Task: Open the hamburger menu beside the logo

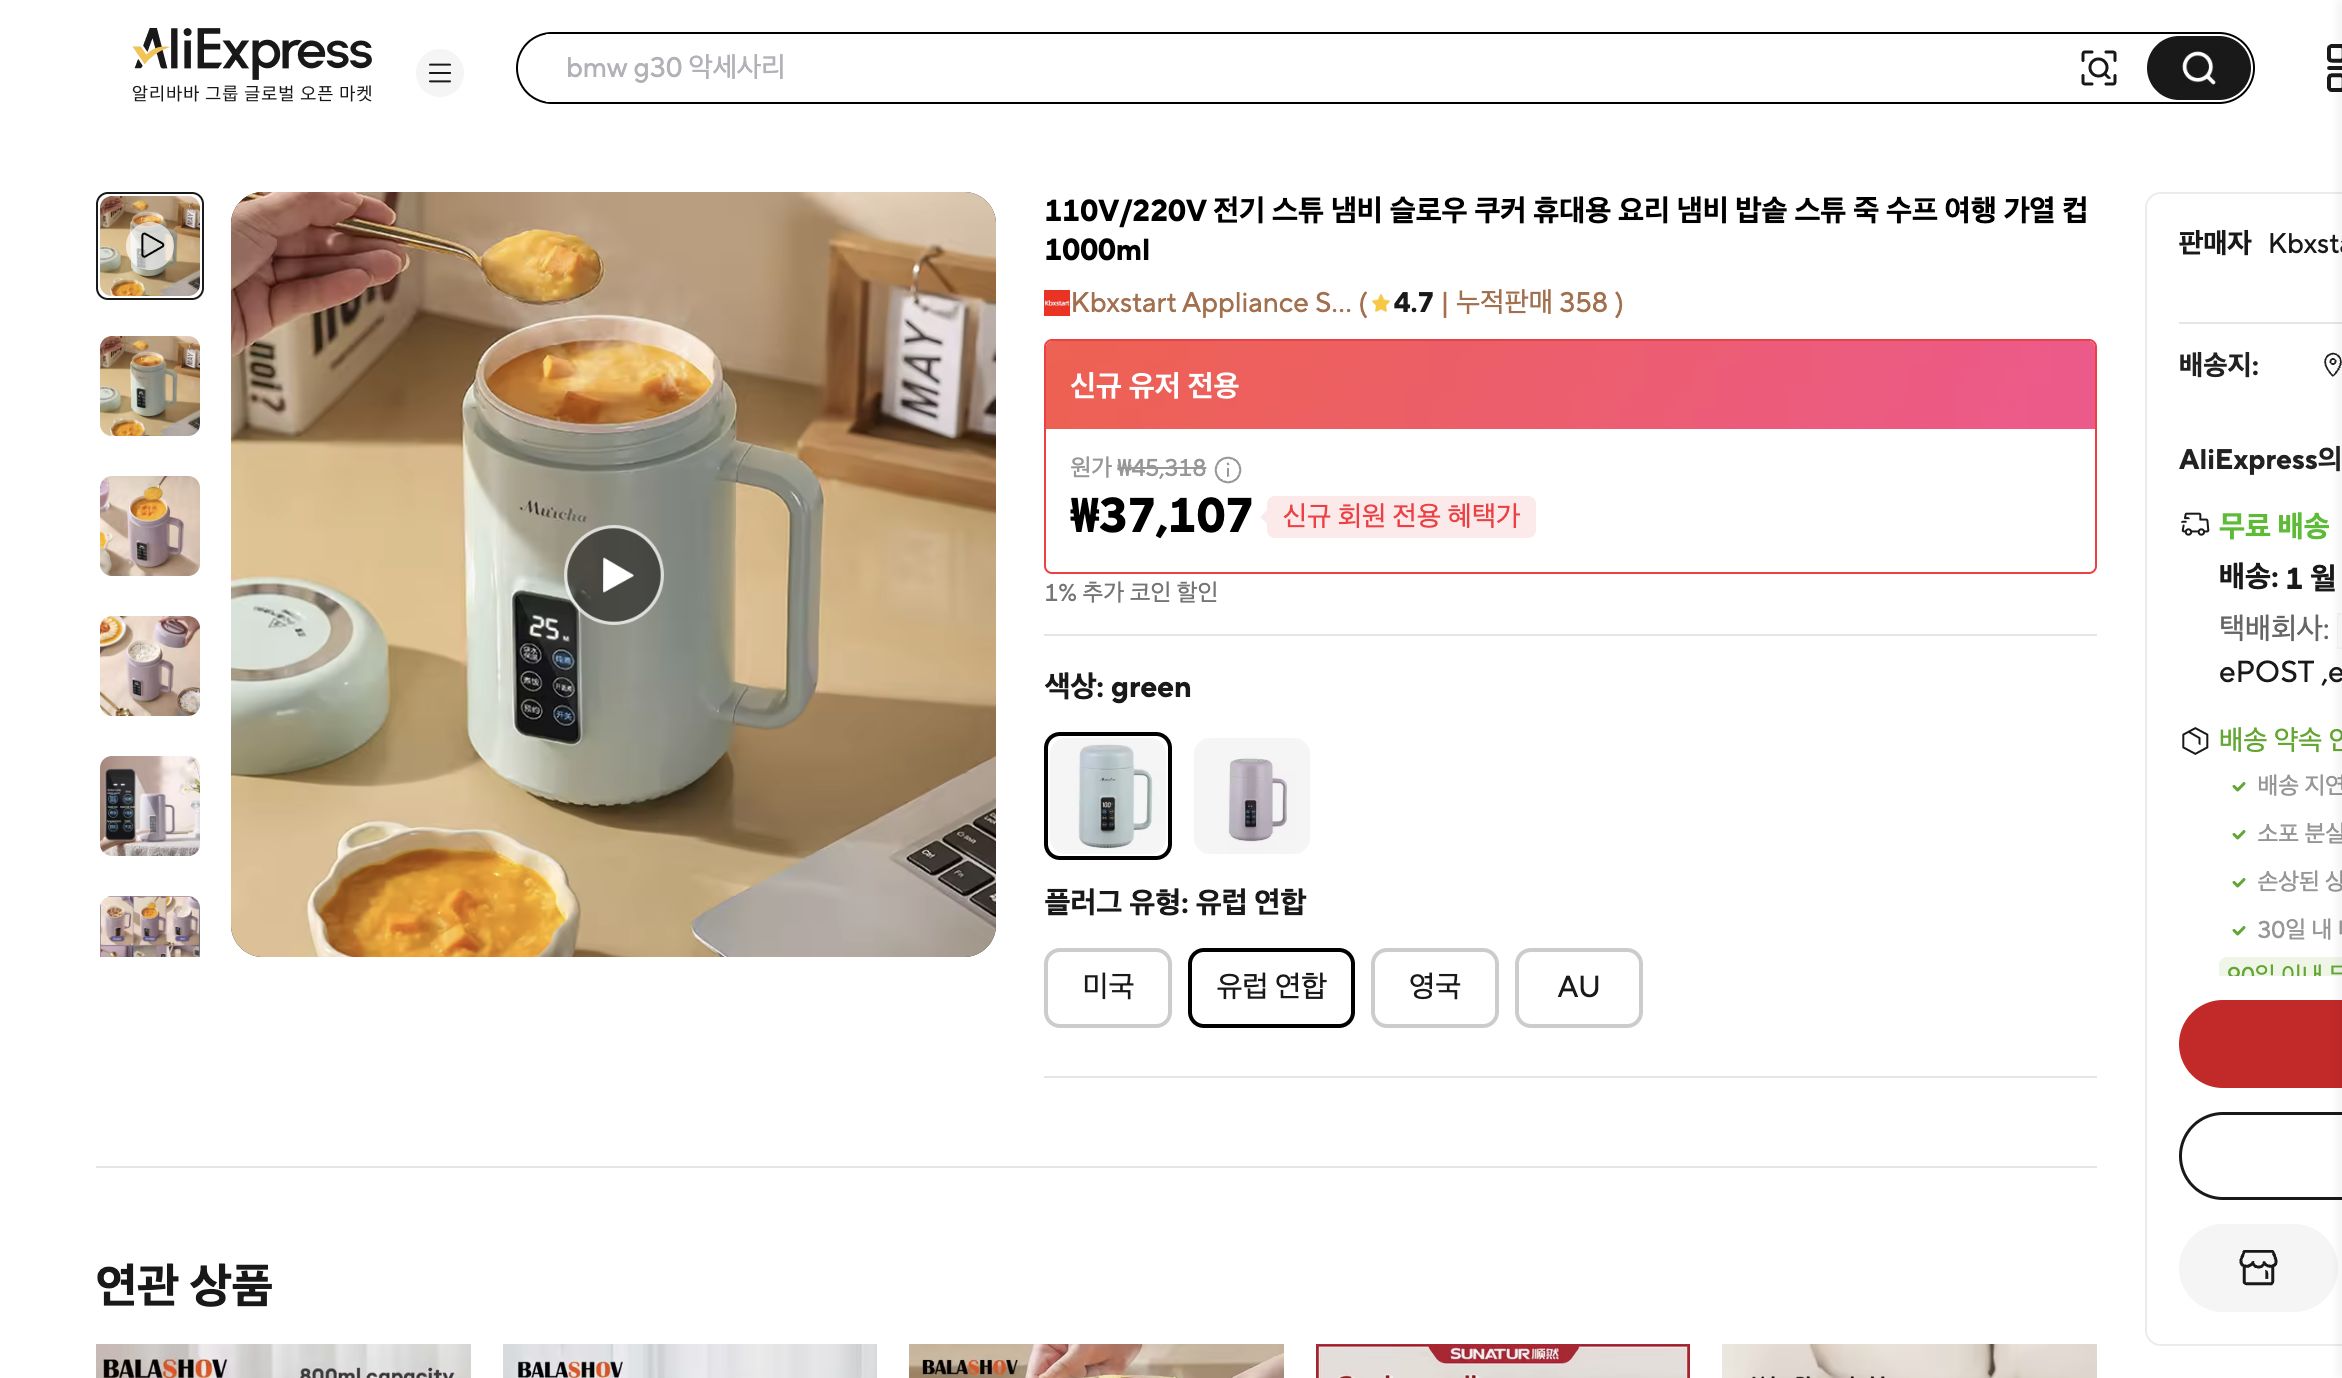Action: tap(440, 72)
